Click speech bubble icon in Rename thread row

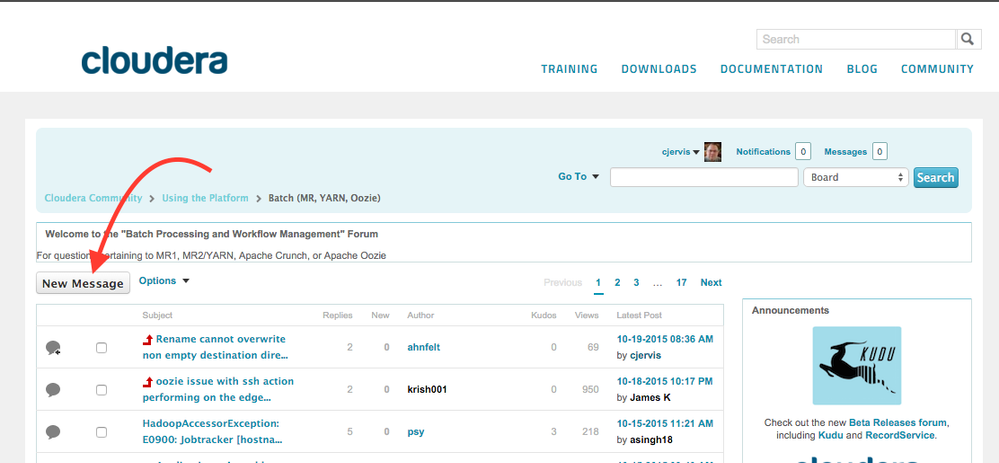coord(54,348)
